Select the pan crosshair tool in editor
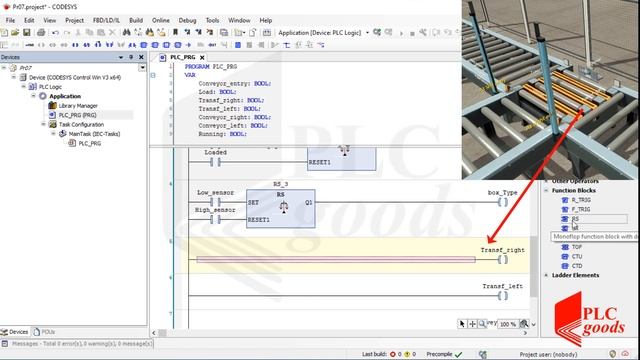The image size is (640, 360). 472,324
